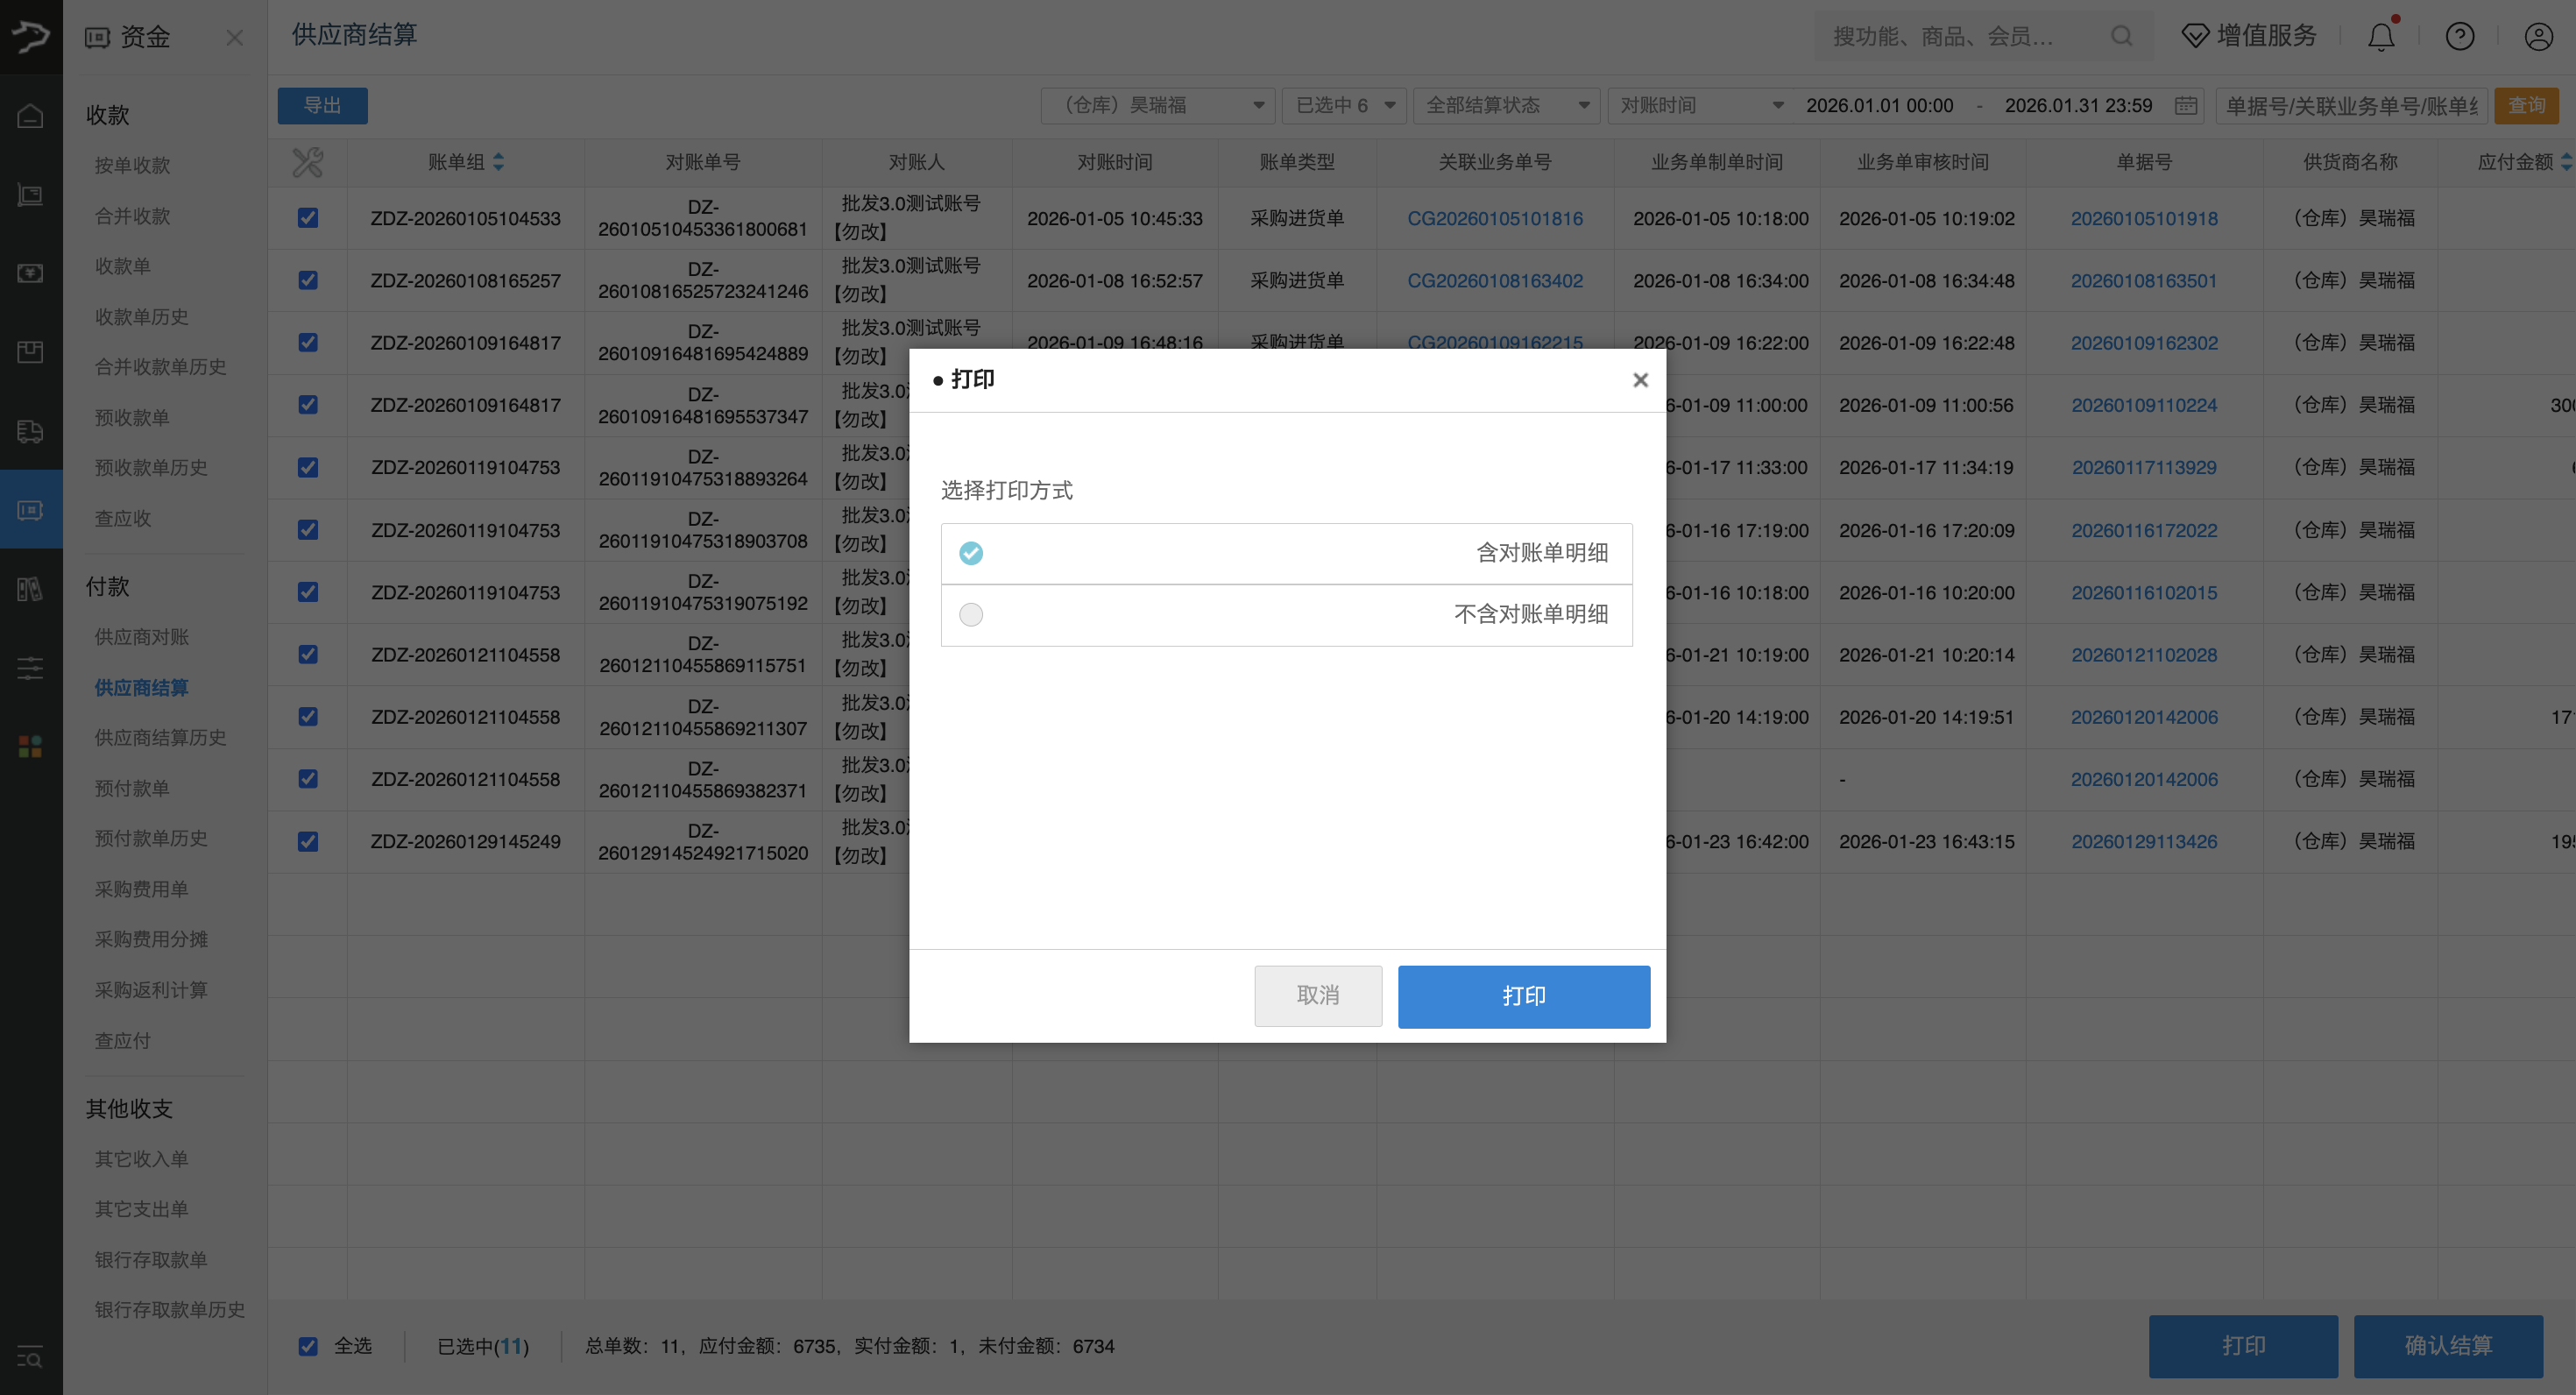
Task: Open the 全部结算状态 dropdown
Action: pos(1506,106)
